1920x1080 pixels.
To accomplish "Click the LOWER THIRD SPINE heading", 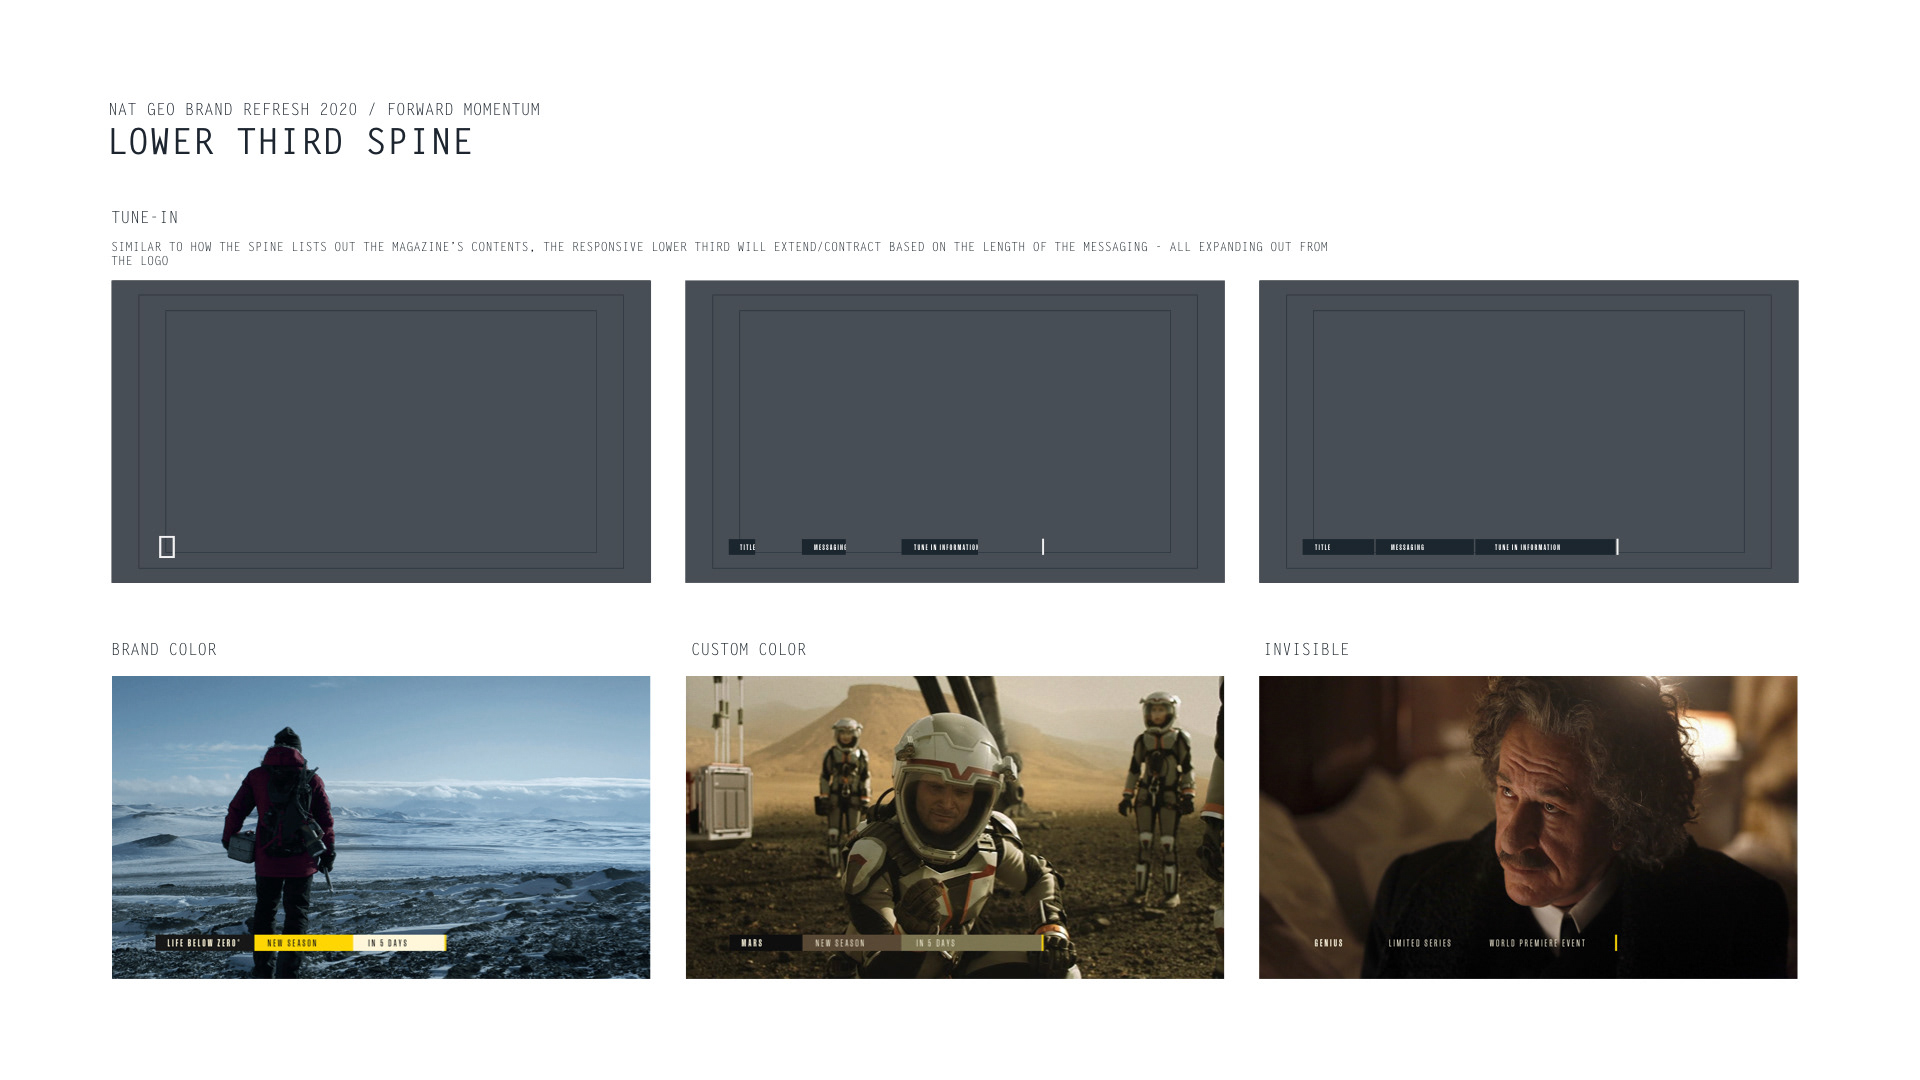I will [x=290, y=142].
